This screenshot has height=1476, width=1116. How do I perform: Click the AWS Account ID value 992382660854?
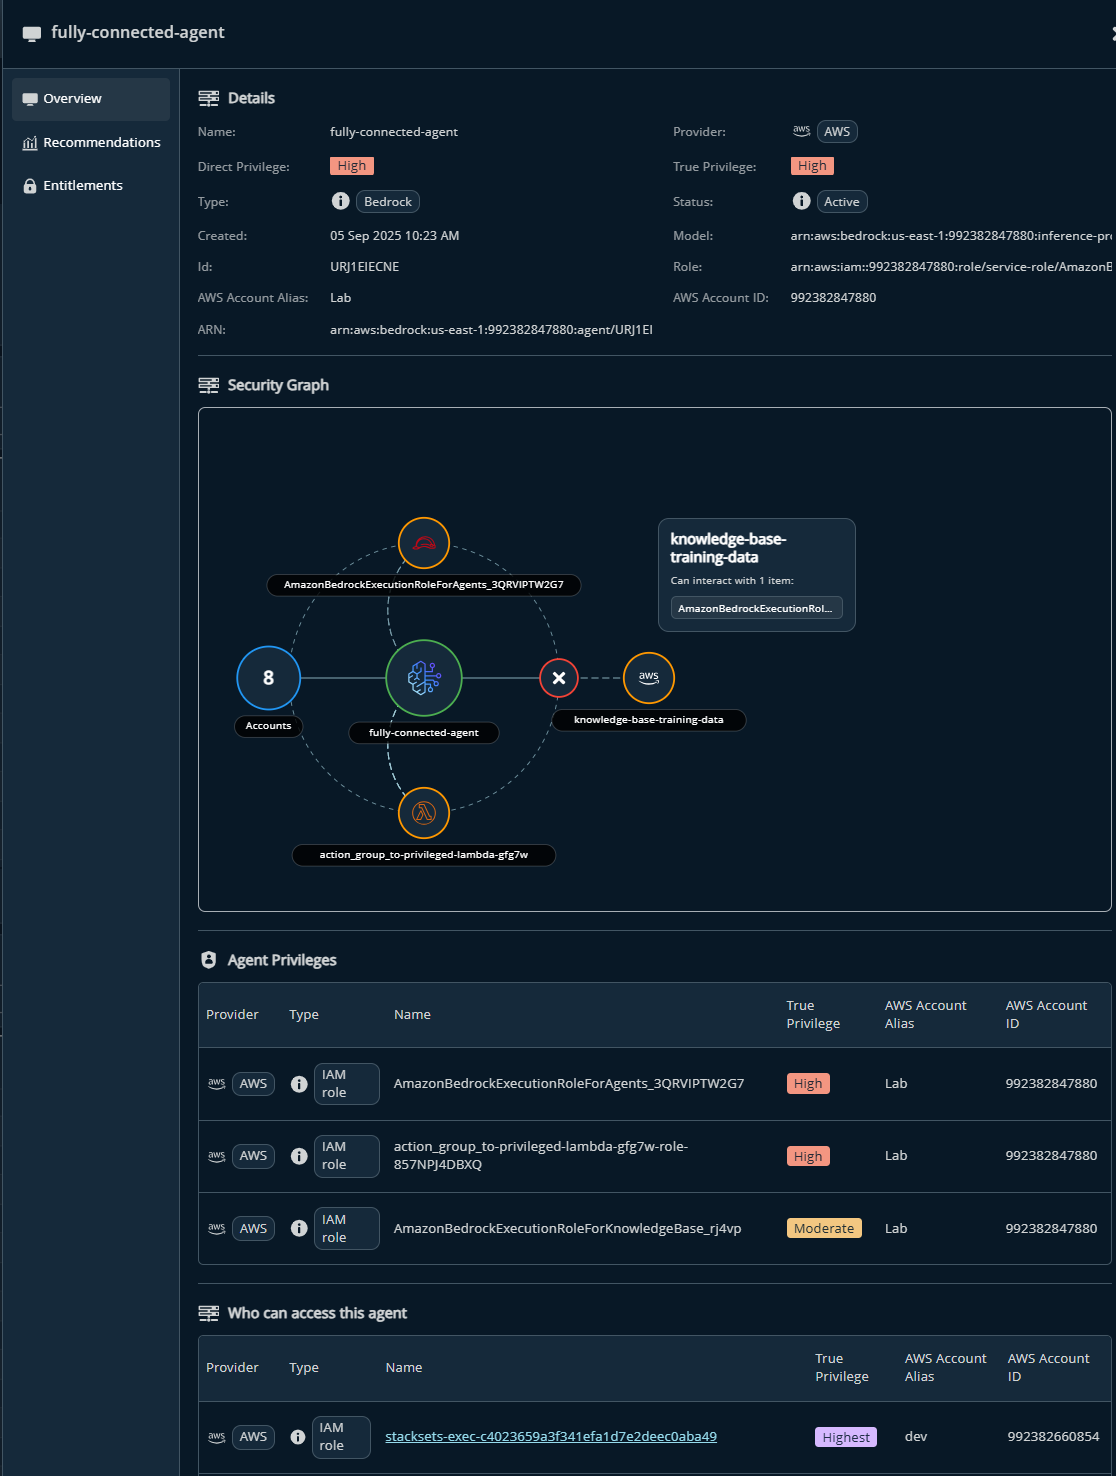(1053, 1437)
